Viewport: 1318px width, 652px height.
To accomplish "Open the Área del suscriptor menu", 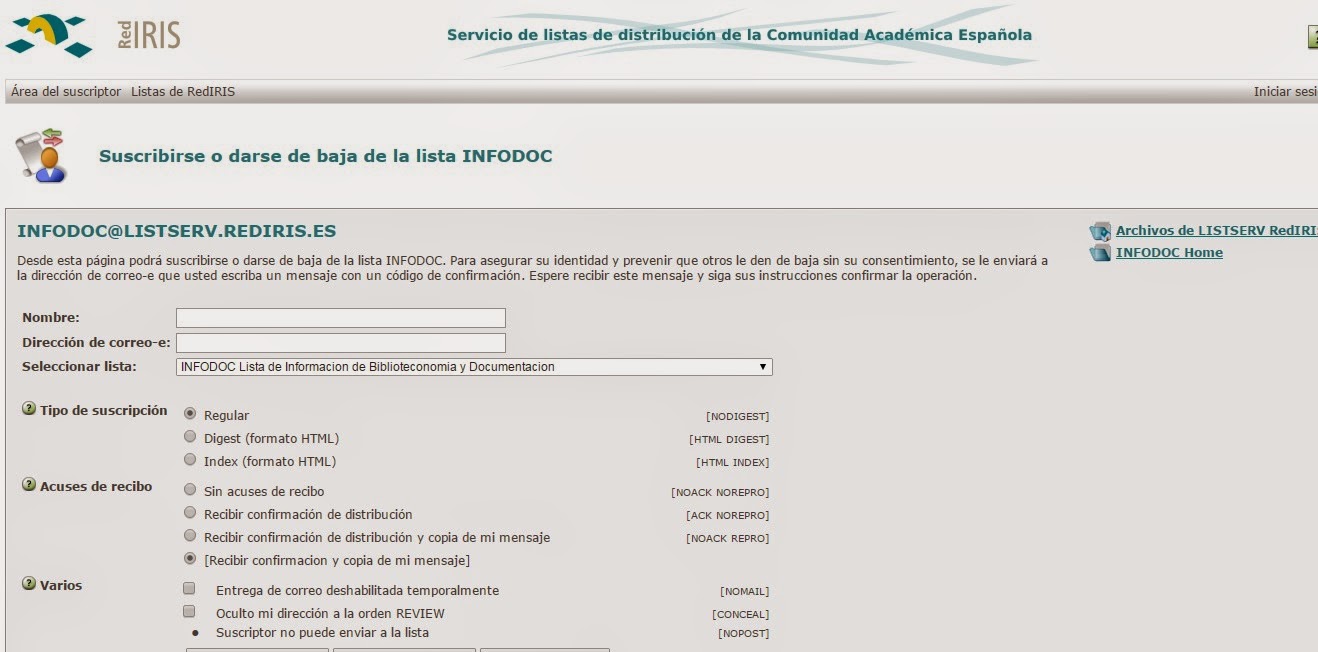I will point(64,89).
